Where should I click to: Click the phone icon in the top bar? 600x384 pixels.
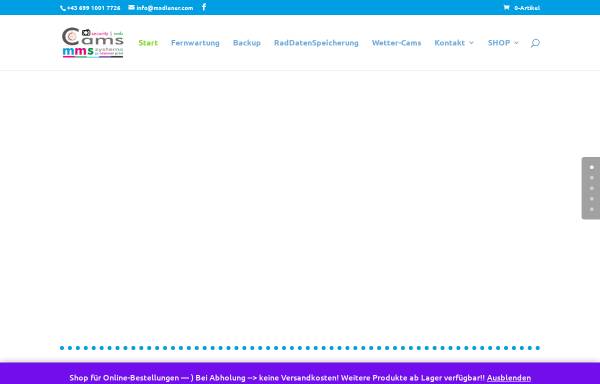pyautogui.click(x=62, y=8)
